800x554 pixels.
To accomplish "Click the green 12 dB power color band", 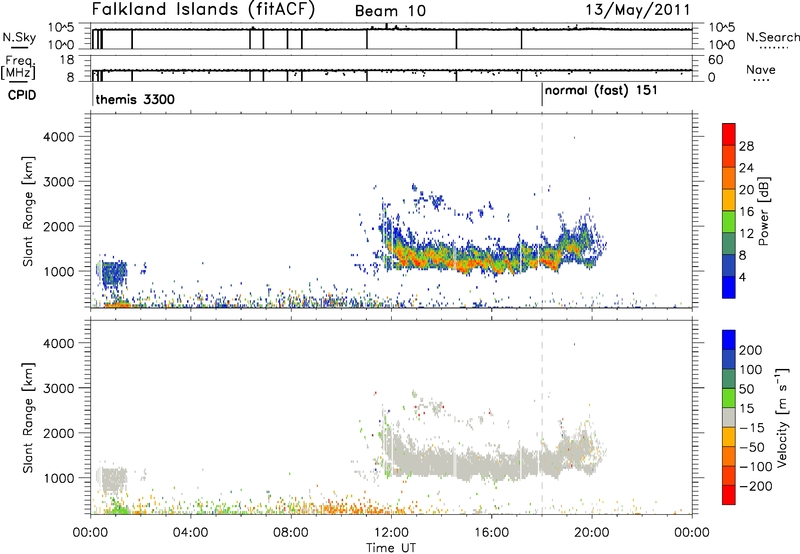I will coord(729,222).
